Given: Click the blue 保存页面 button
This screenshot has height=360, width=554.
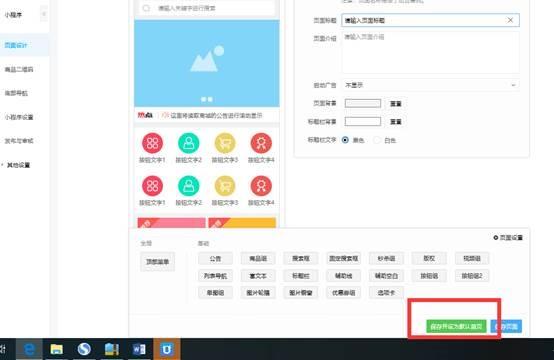Looking at the screenshot, I should [506, 326].
